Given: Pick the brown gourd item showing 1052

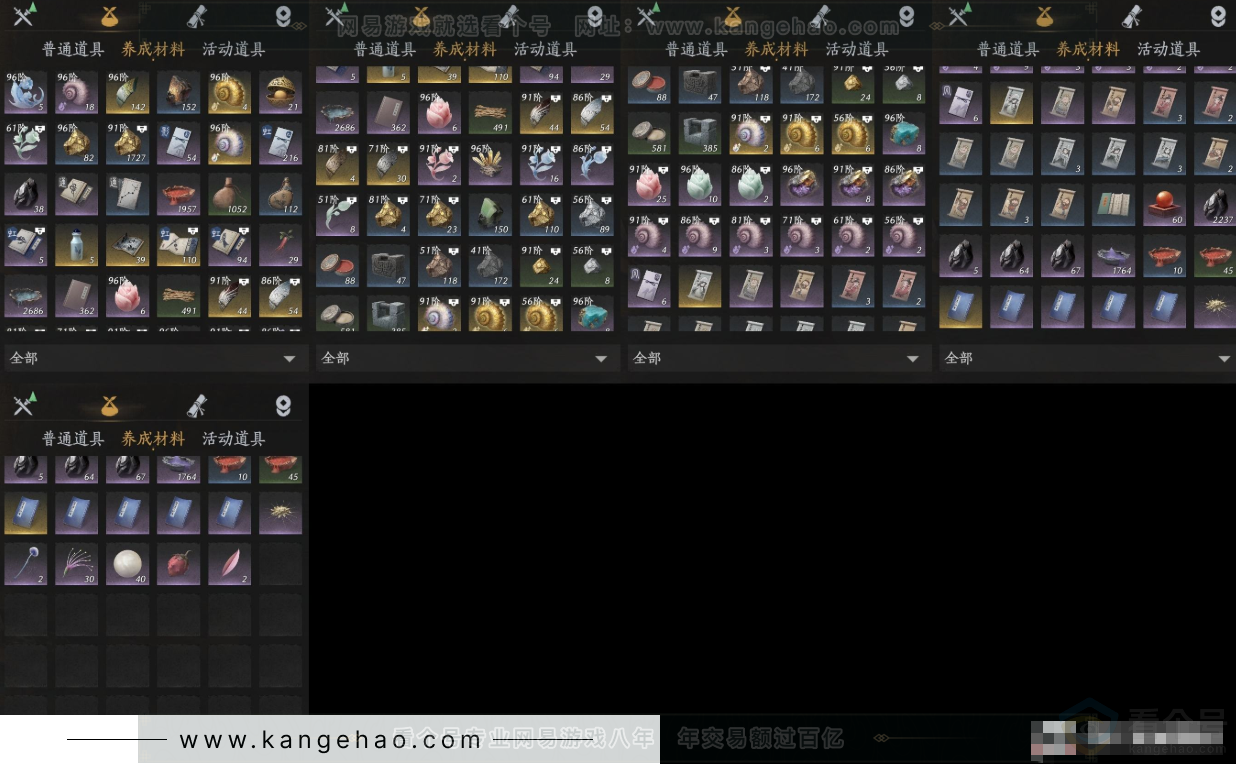Looking at the screenshot, I should [229, 194].
